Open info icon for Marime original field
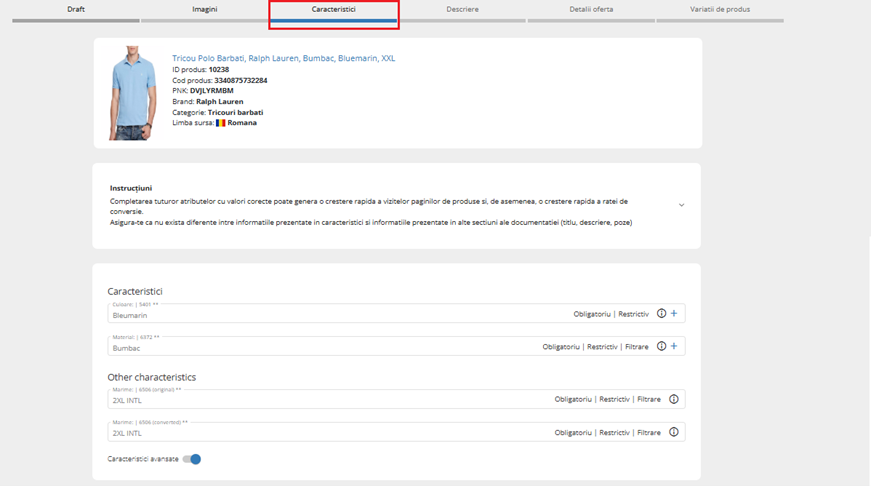 coord(674,400)
